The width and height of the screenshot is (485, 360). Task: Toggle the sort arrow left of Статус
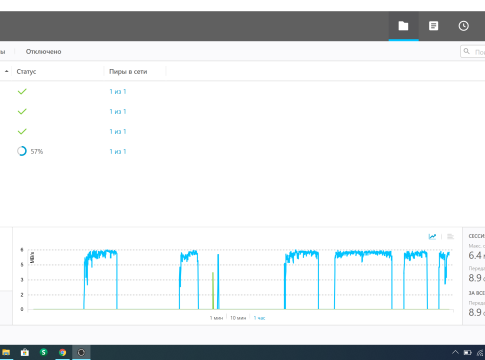pyautogui.click(x=6, y=71)
